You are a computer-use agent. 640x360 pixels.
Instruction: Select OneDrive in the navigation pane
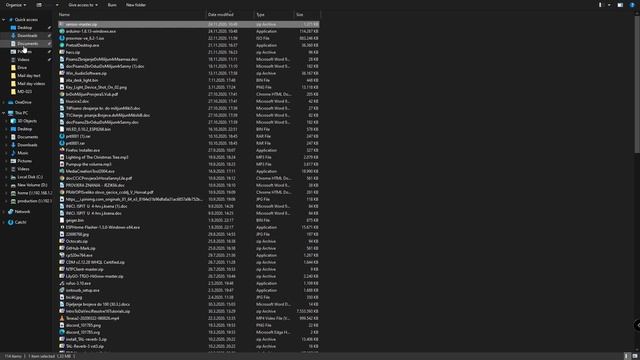(23, 102)
